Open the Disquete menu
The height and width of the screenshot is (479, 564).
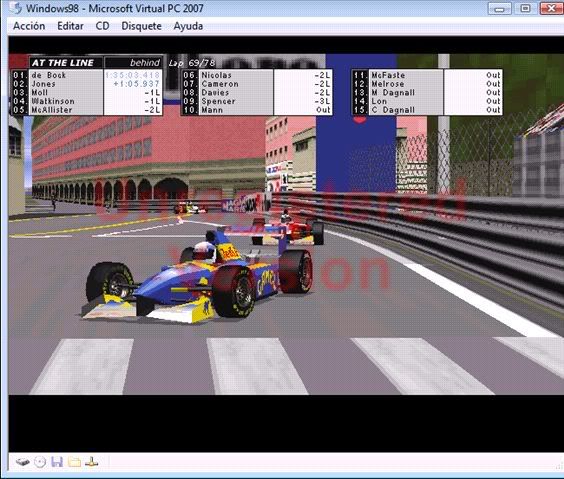pyautogui.click(x=141, y=26)
